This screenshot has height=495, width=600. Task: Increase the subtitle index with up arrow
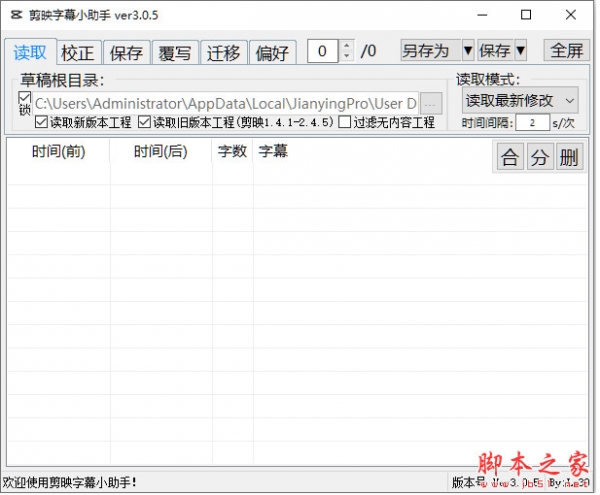(x=347, y=46)
